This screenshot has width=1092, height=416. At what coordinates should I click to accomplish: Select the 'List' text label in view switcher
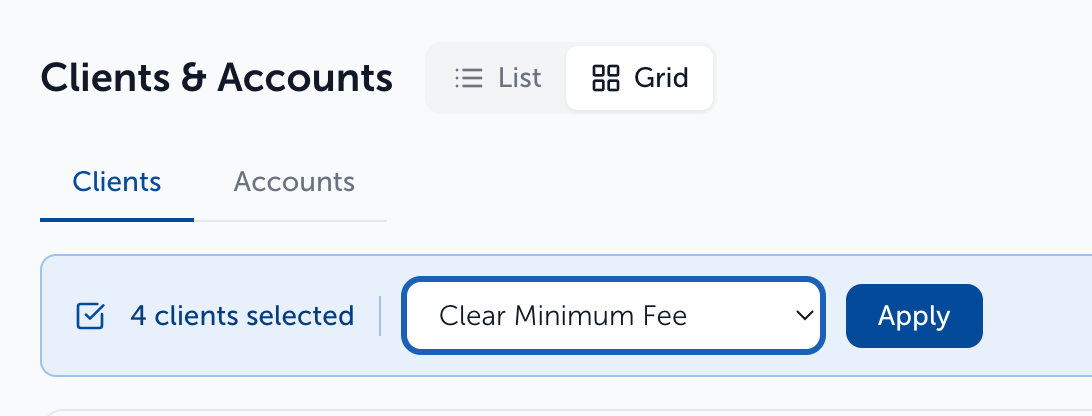click(x=520, y=78)
